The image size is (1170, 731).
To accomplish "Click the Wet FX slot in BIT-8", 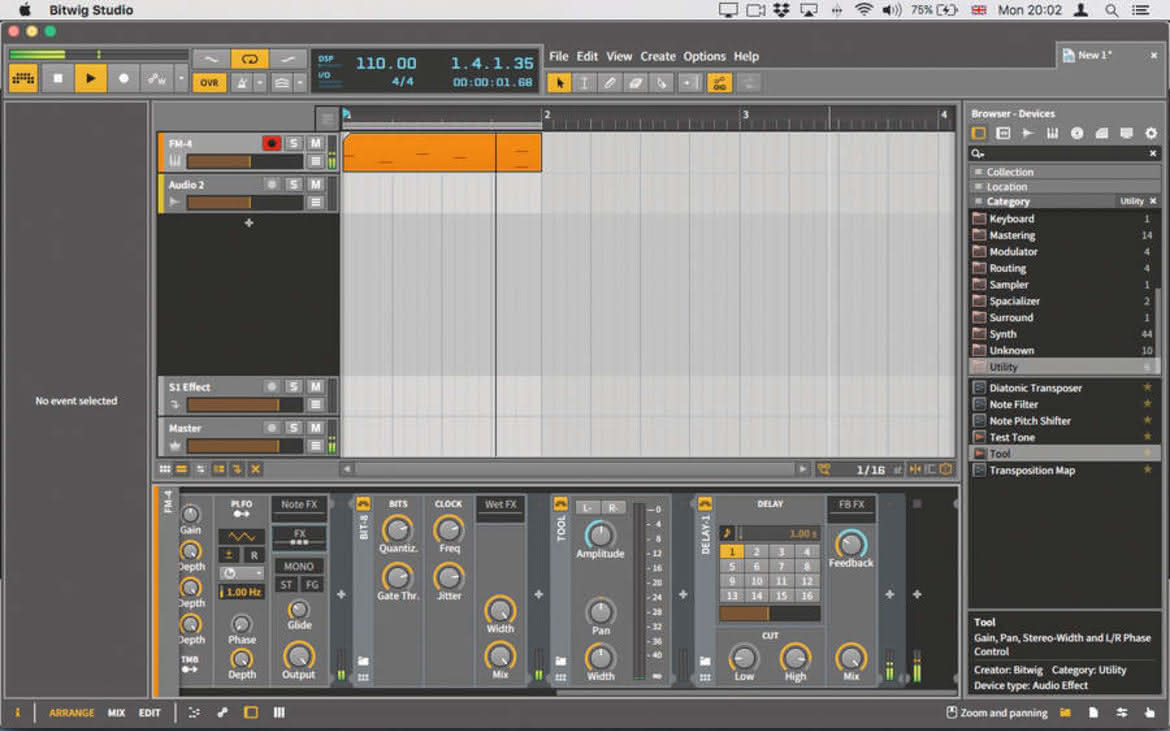I will point(500,504).
